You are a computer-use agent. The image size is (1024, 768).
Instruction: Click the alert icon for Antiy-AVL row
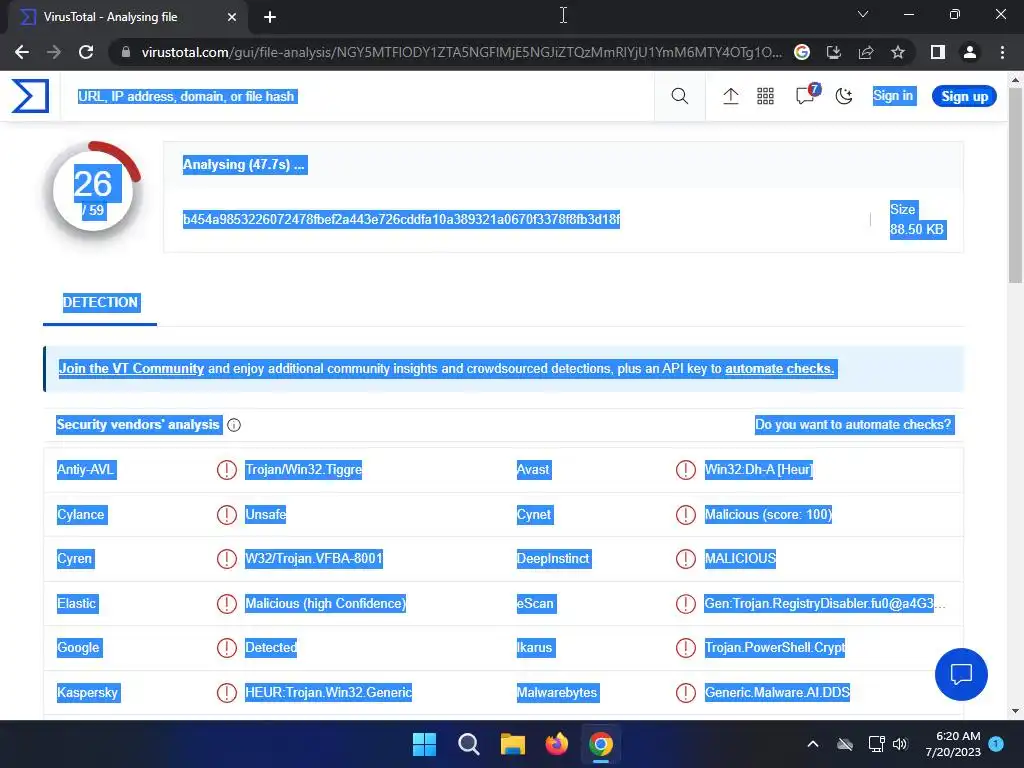[x=226, y=470]
